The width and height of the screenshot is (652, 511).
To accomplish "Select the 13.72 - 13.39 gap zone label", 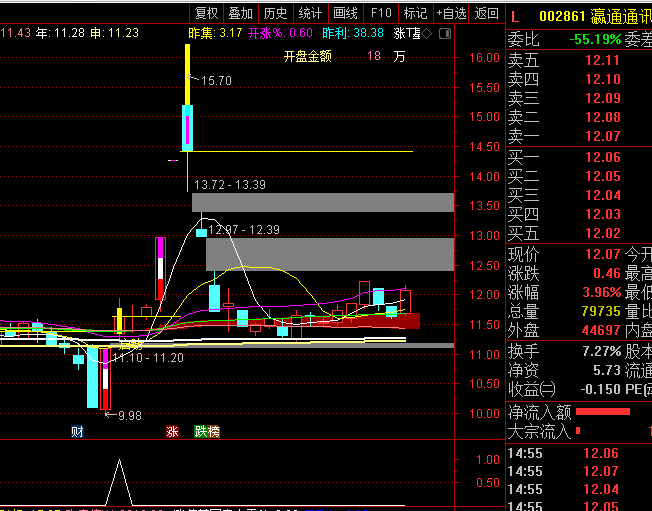I will 230,185.
